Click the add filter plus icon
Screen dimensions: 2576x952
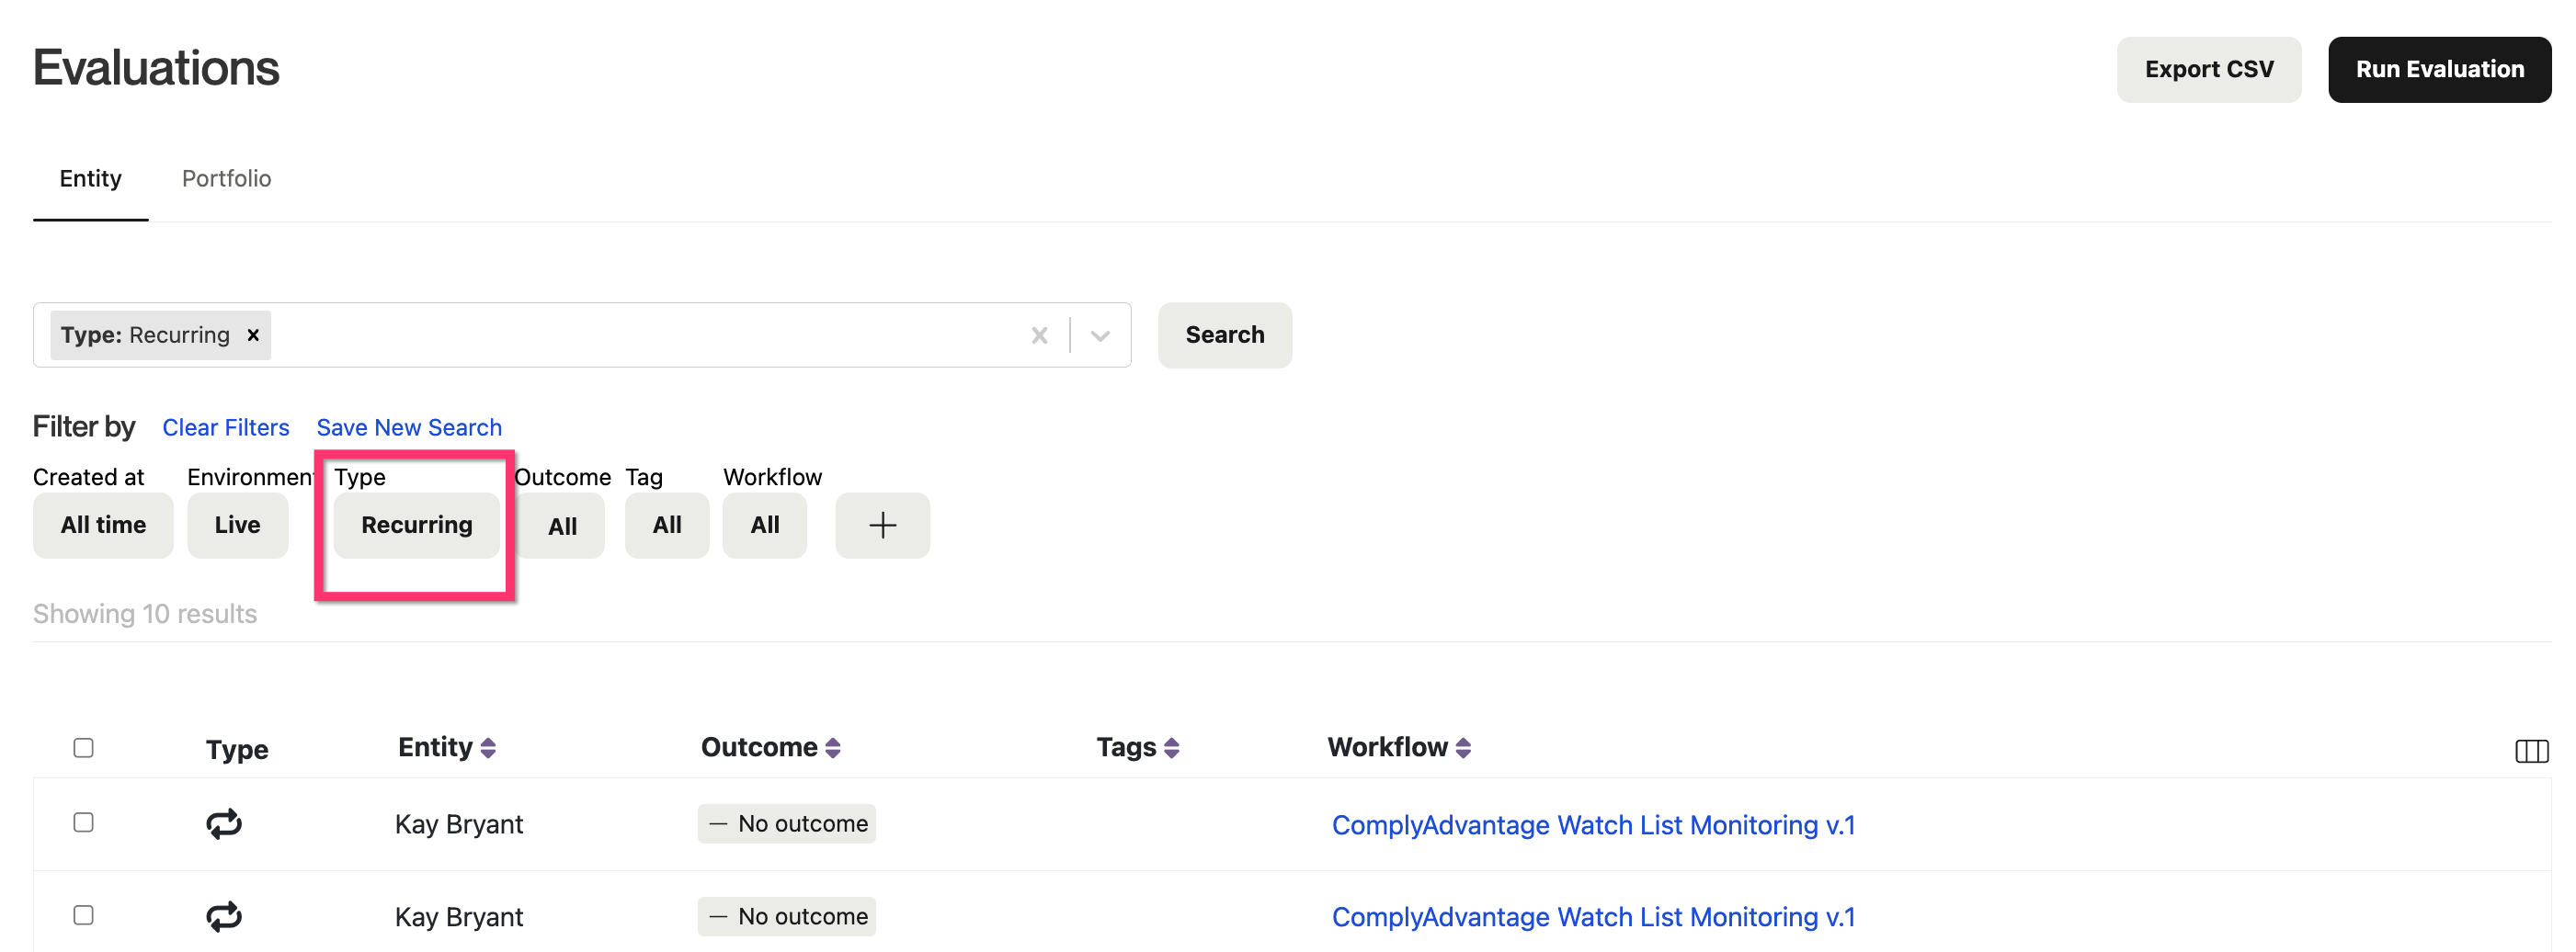click(x=881, y=525)
